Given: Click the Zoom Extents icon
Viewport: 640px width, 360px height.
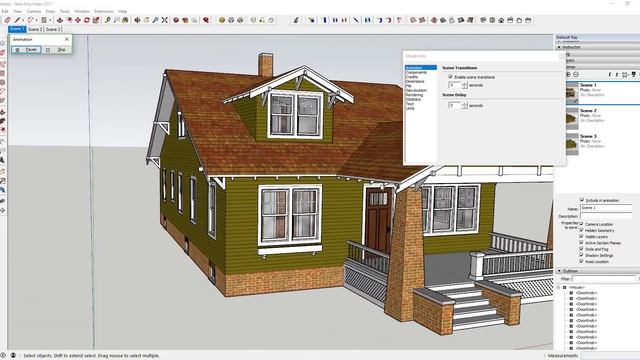Looking at the screenshot, I should (164, 20).
